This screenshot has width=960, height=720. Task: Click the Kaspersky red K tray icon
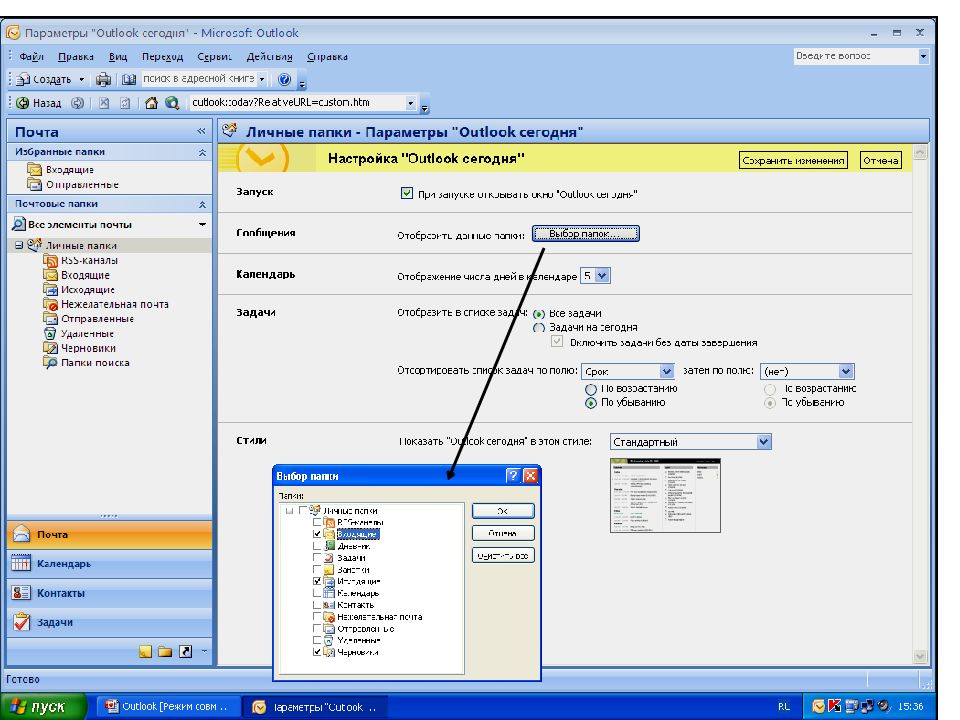(834, 706)
